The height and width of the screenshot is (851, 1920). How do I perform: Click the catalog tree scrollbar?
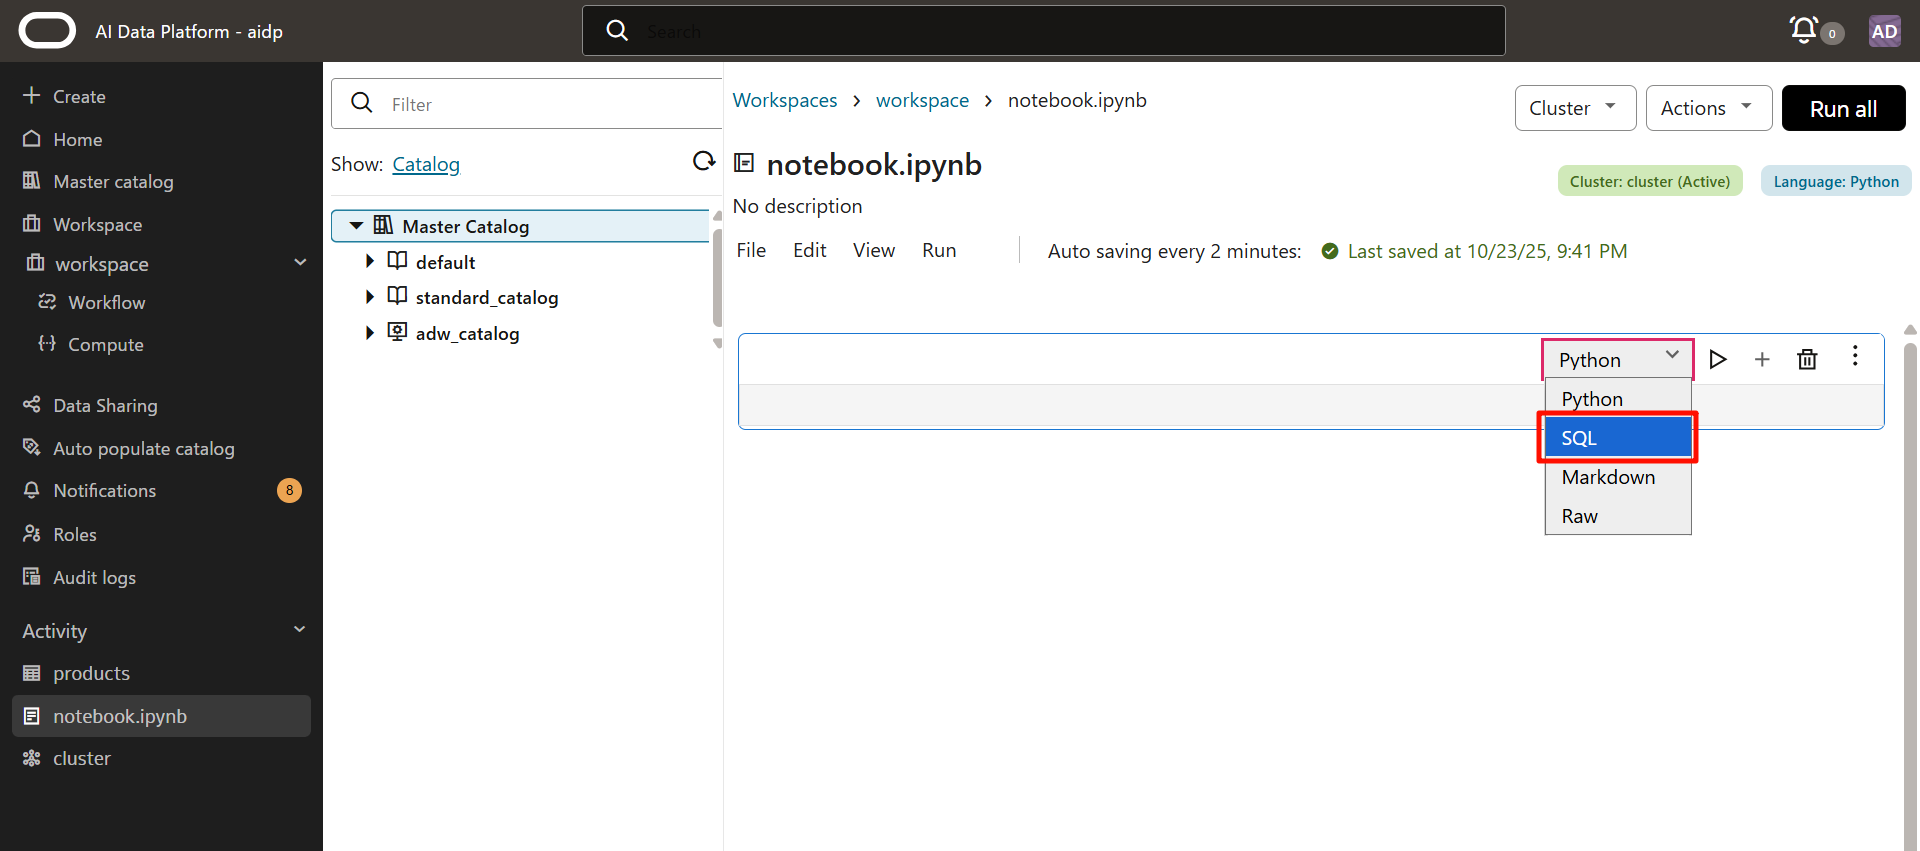(x=717, y=280)
